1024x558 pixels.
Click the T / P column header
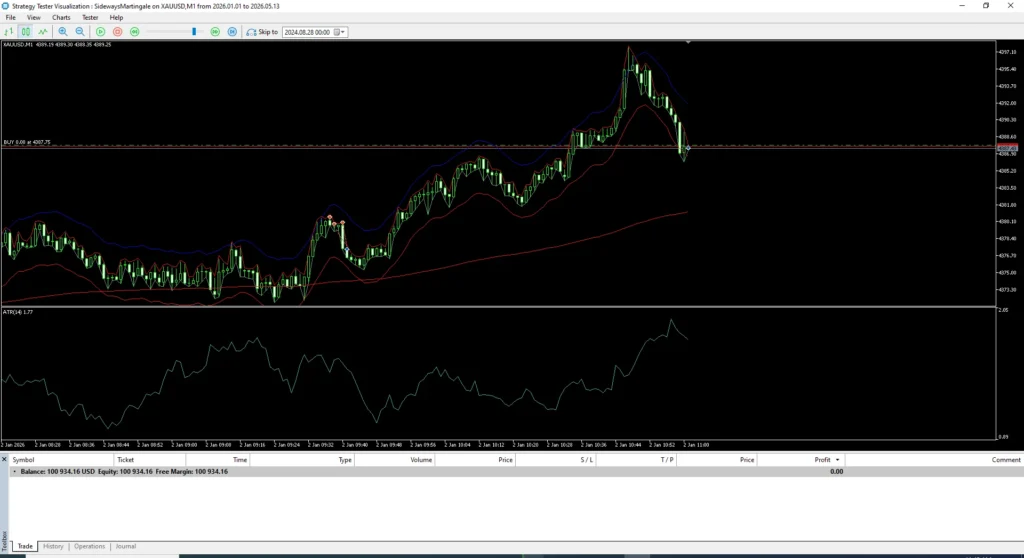coord(636,460)
